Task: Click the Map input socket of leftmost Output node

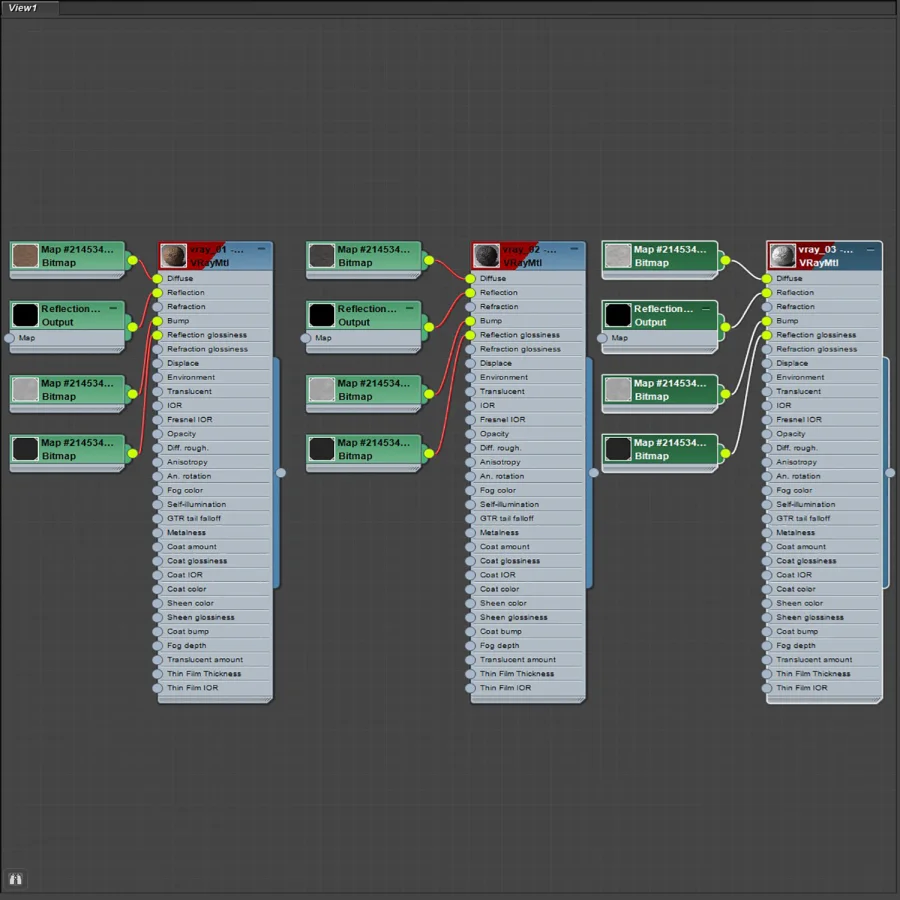Action: pos(9,338)
